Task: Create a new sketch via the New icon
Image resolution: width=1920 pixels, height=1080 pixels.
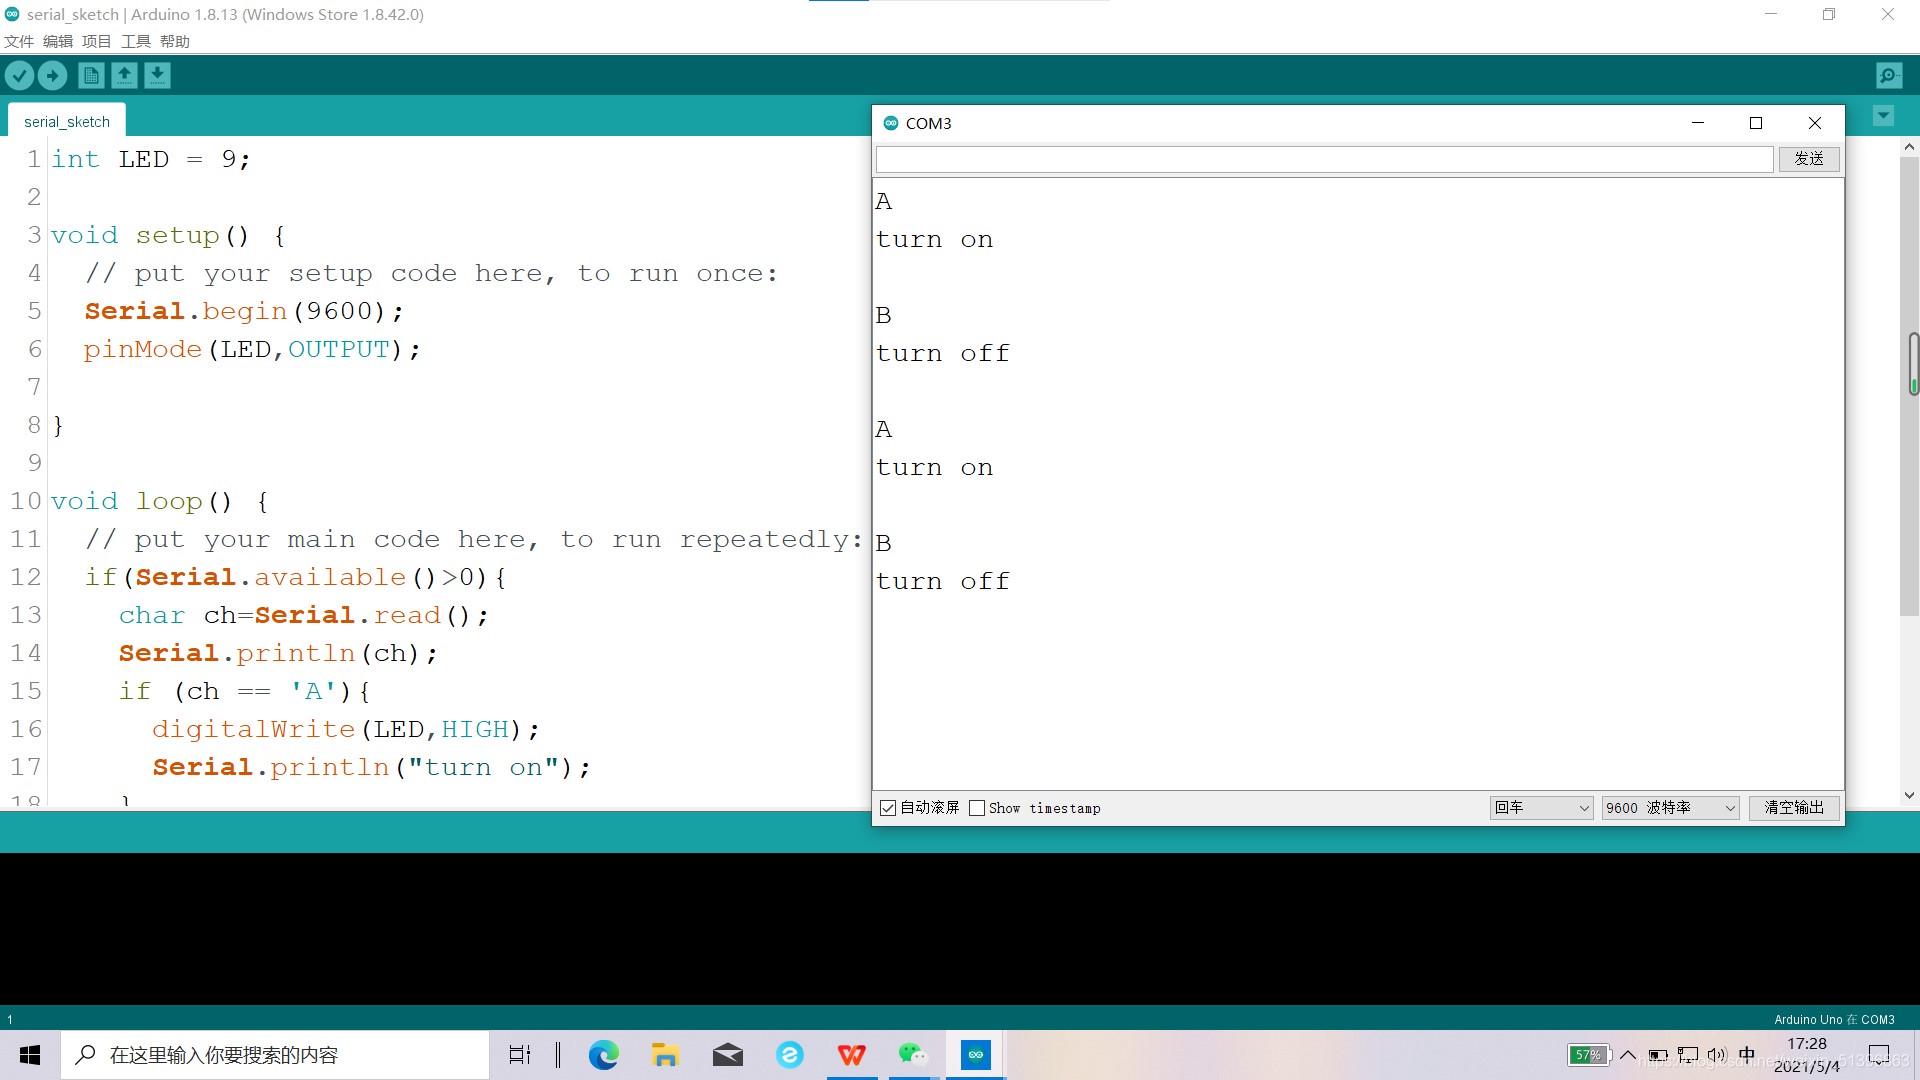Action: tap(90, 75)
